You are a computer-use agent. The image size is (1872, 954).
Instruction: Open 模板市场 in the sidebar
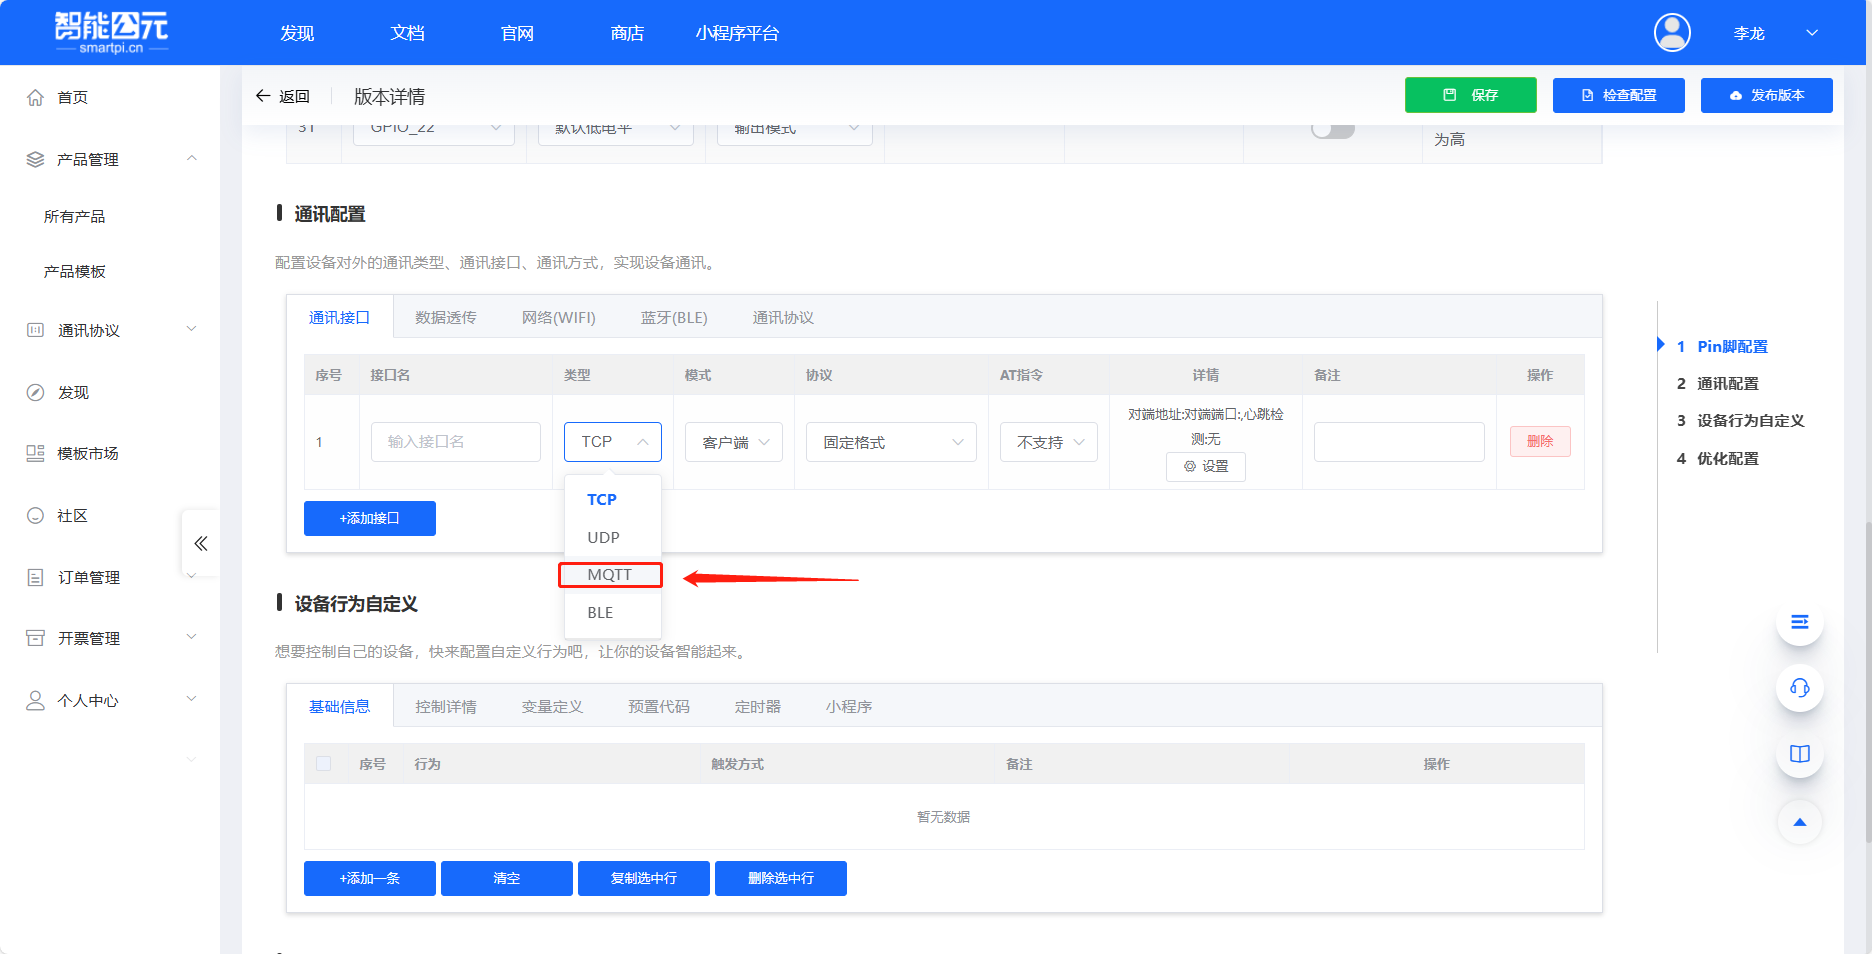pos(88,454)
